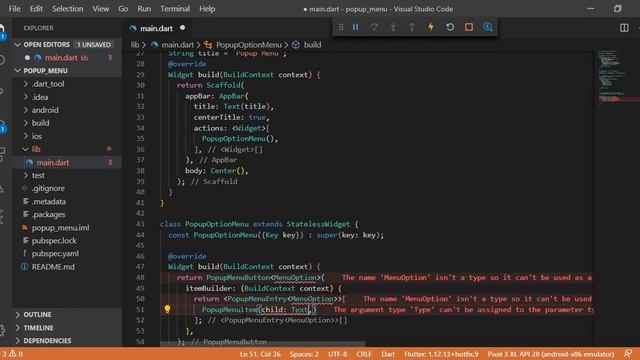The height and width of the screenshot is (360, 640).
Task: Click the editor horizontal scrollbar
Action: pyautogui.click(x=262, y=344)
